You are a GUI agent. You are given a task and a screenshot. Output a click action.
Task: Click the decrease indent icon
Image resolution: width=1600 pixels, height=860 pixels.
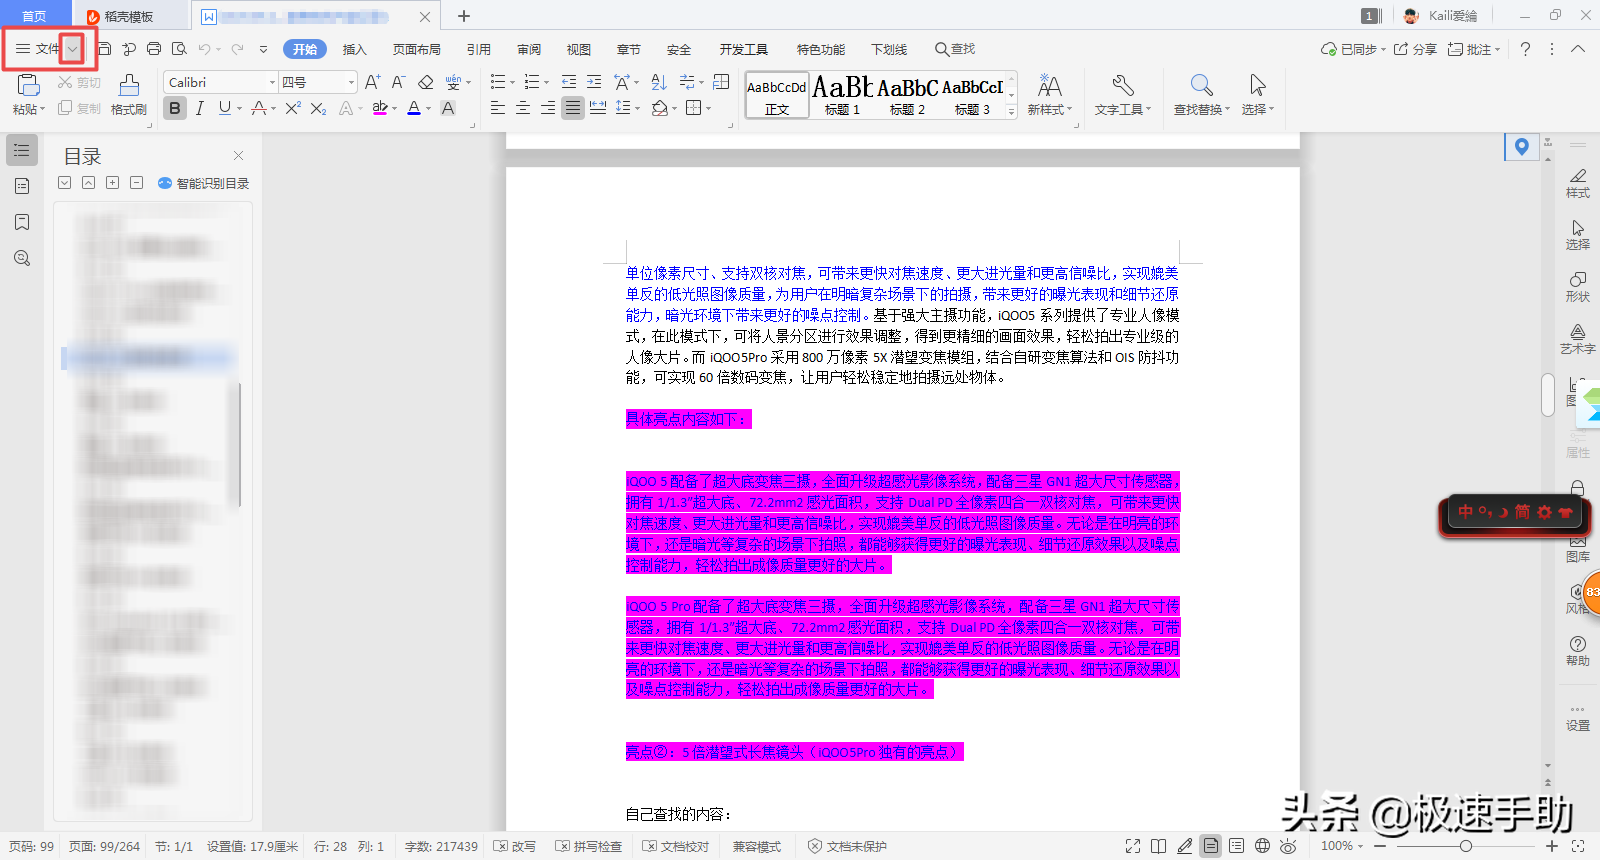click(x=569, y=82)
